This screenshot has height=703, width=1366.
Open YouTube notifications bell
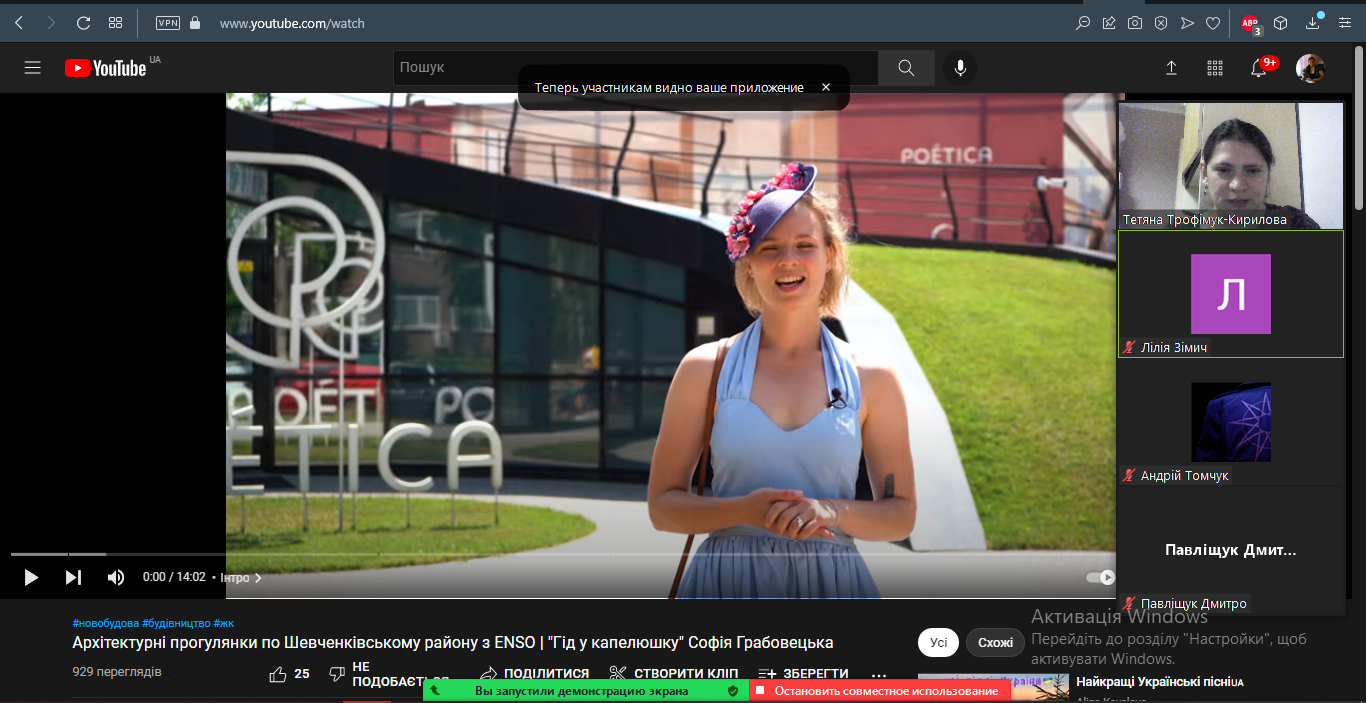[1259, 68]
